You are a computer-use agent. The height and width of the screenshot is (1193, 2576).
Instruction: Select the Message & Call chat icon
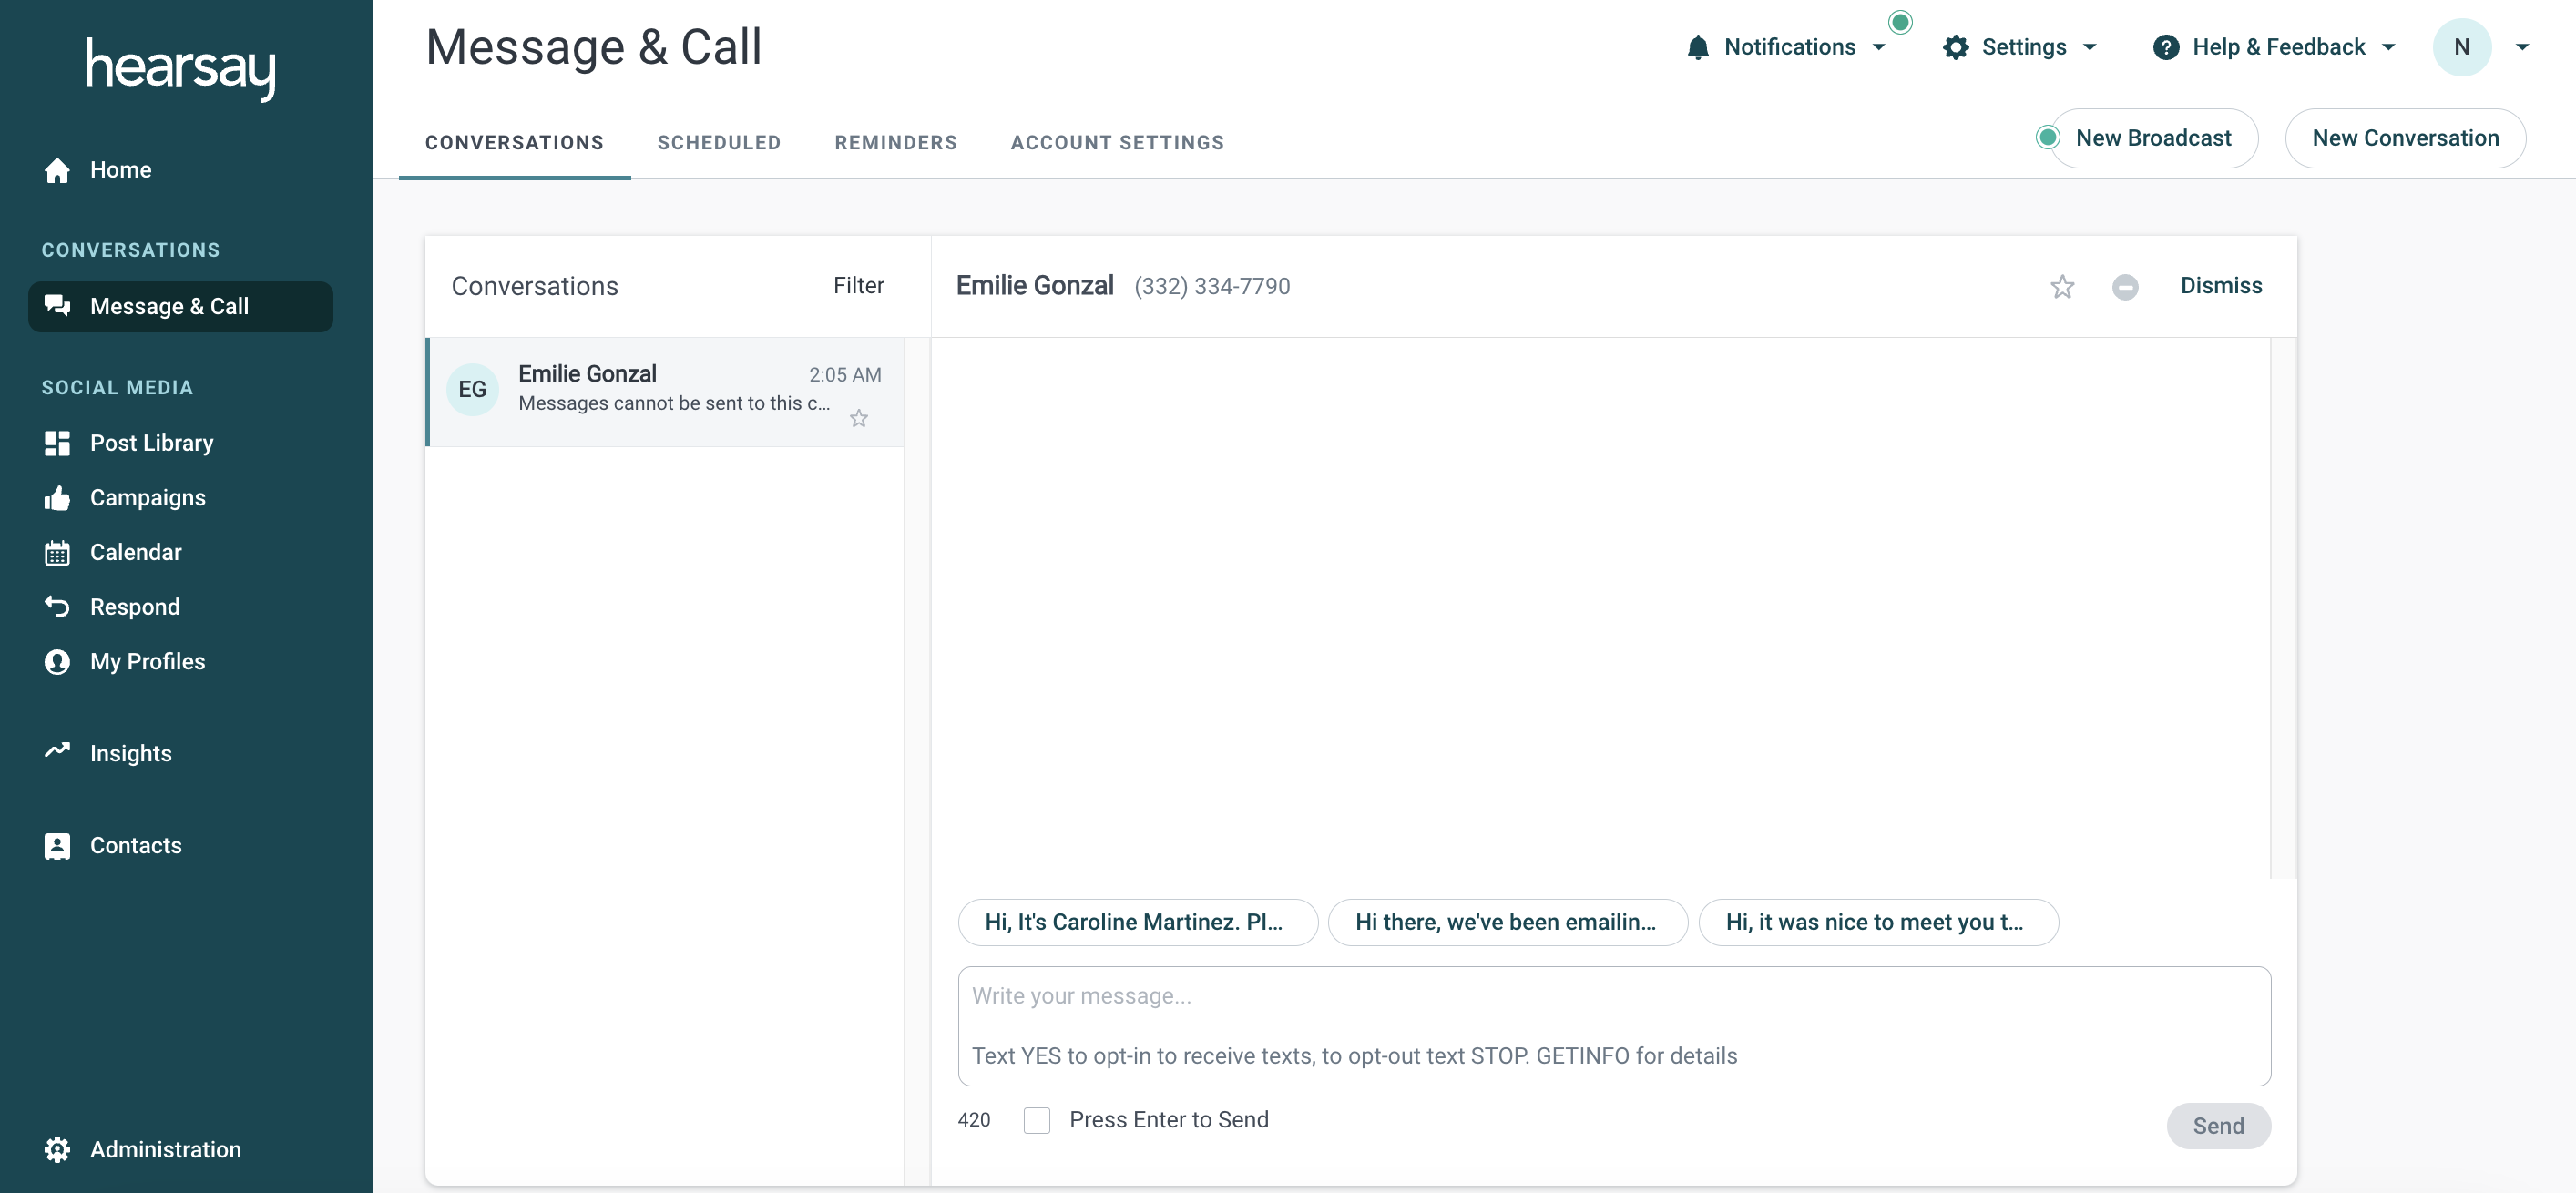pyautogui.click(x=57, y=306)
